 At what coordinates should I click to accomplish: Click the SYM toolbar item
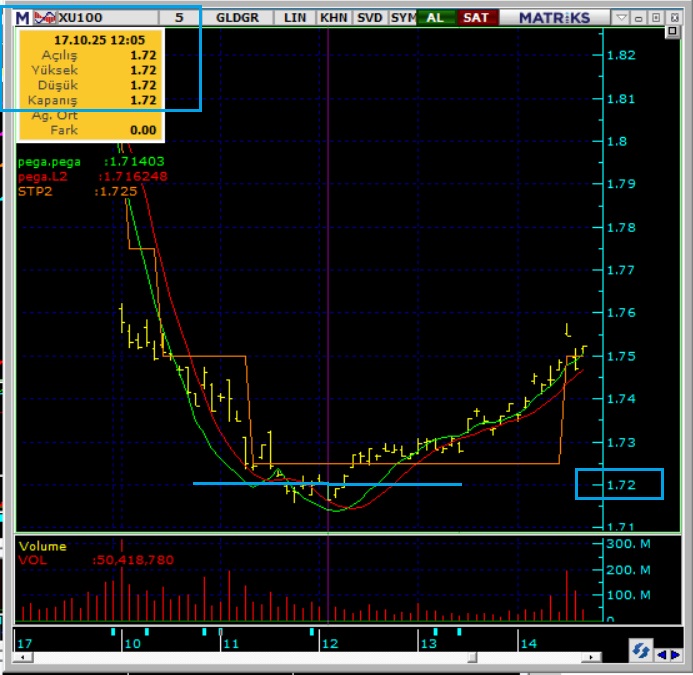[402, 17]
